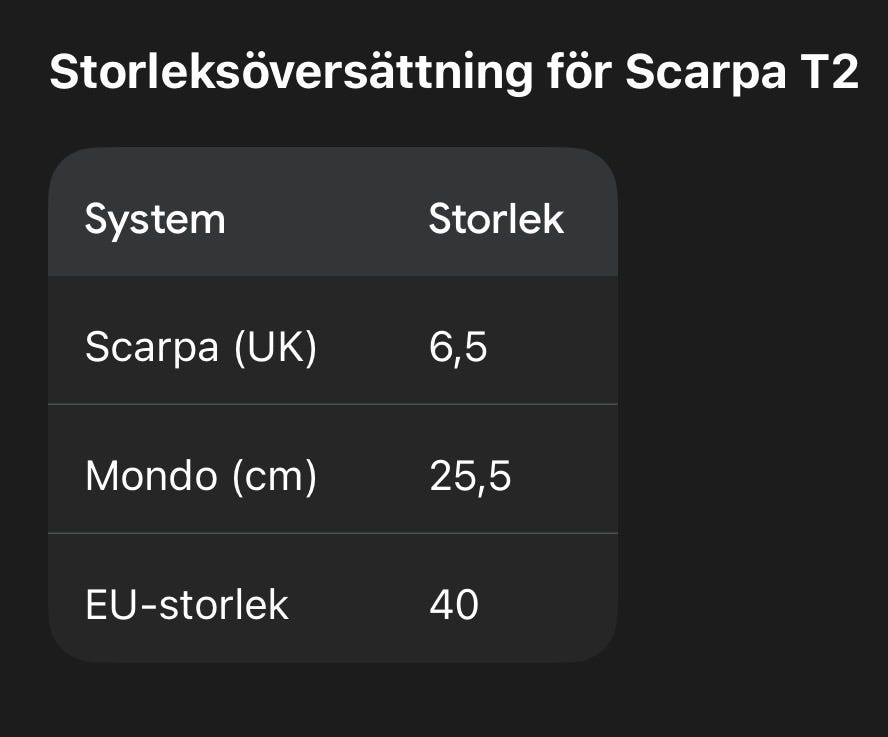Click the 25,5 Mondo value
888x737 pixels.
(x=470, y=477)
